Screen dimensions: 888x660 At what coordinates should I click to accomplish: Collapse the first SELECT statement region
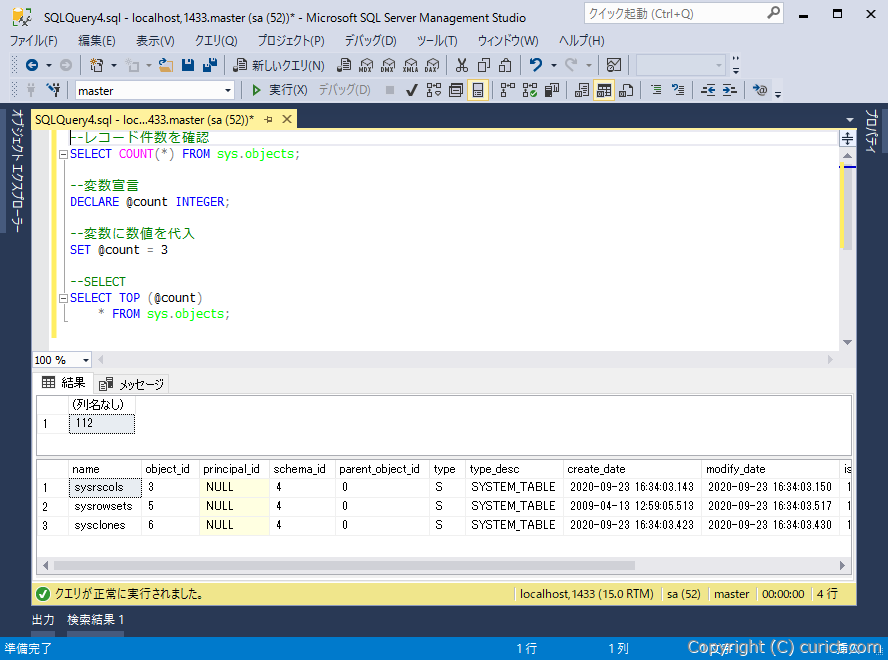[x=62, y=153]
